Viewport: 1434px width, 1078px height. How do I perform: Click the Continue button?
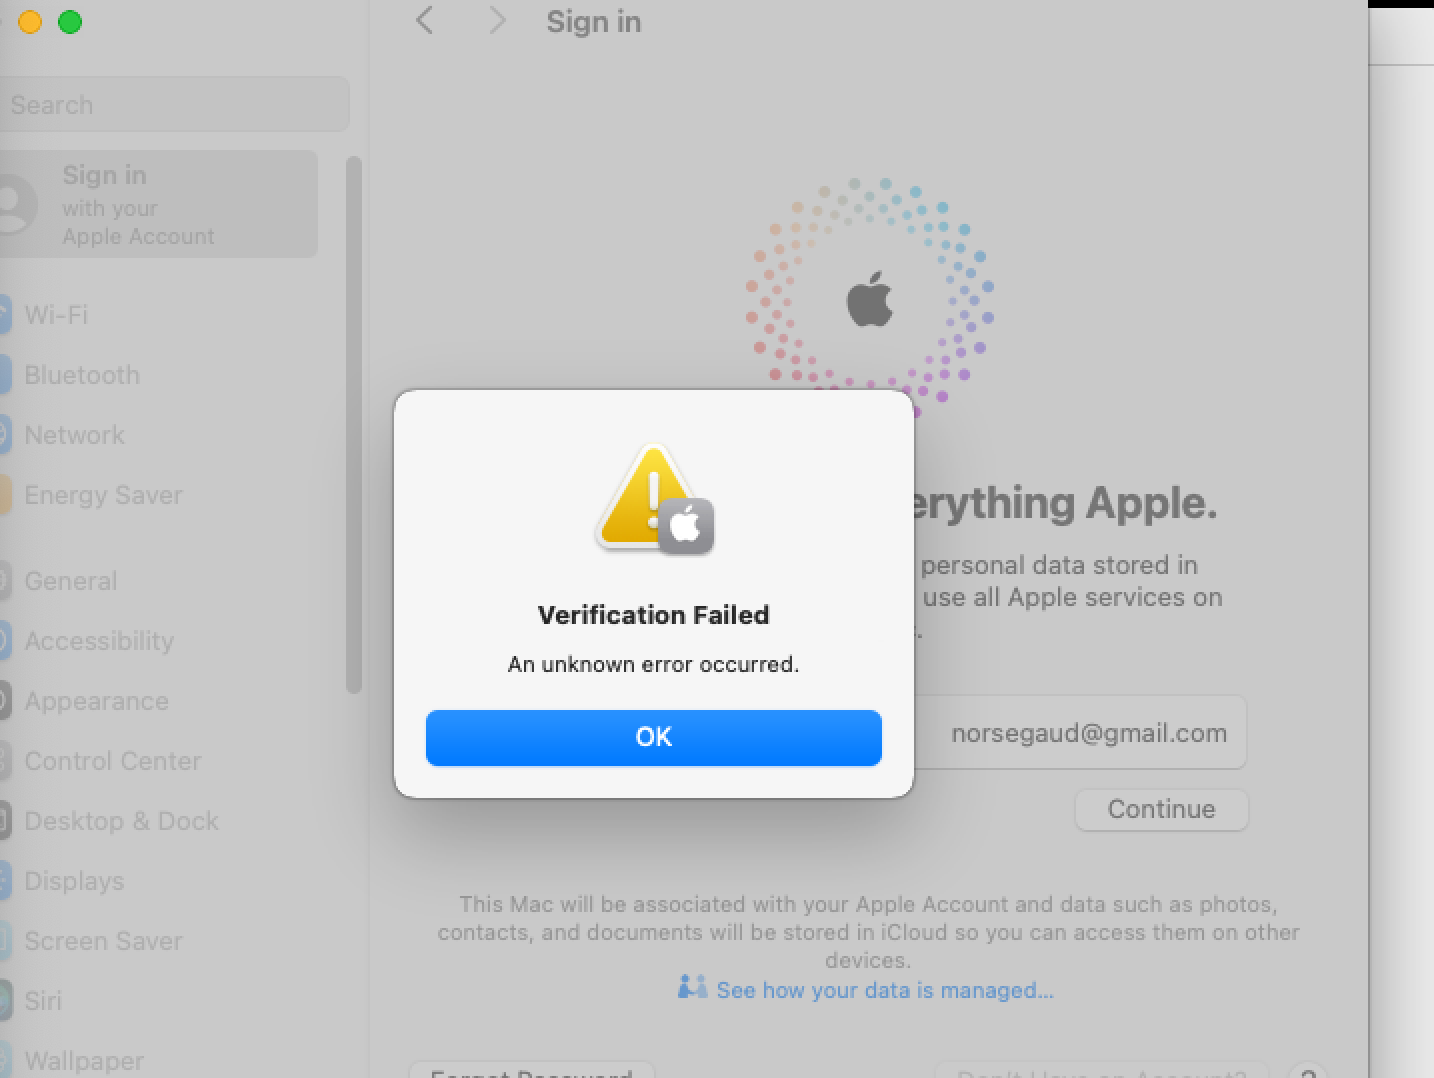1161,809
